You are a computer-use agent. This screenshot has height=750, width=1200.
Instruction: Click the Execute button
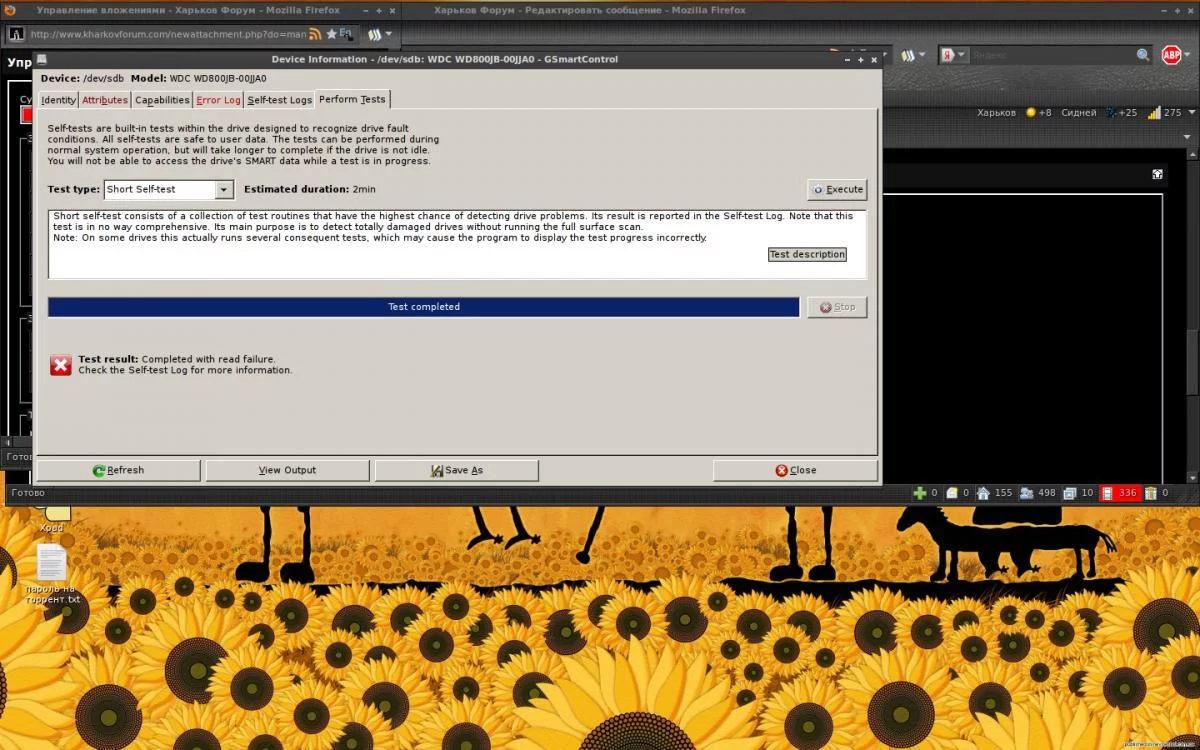837,189
